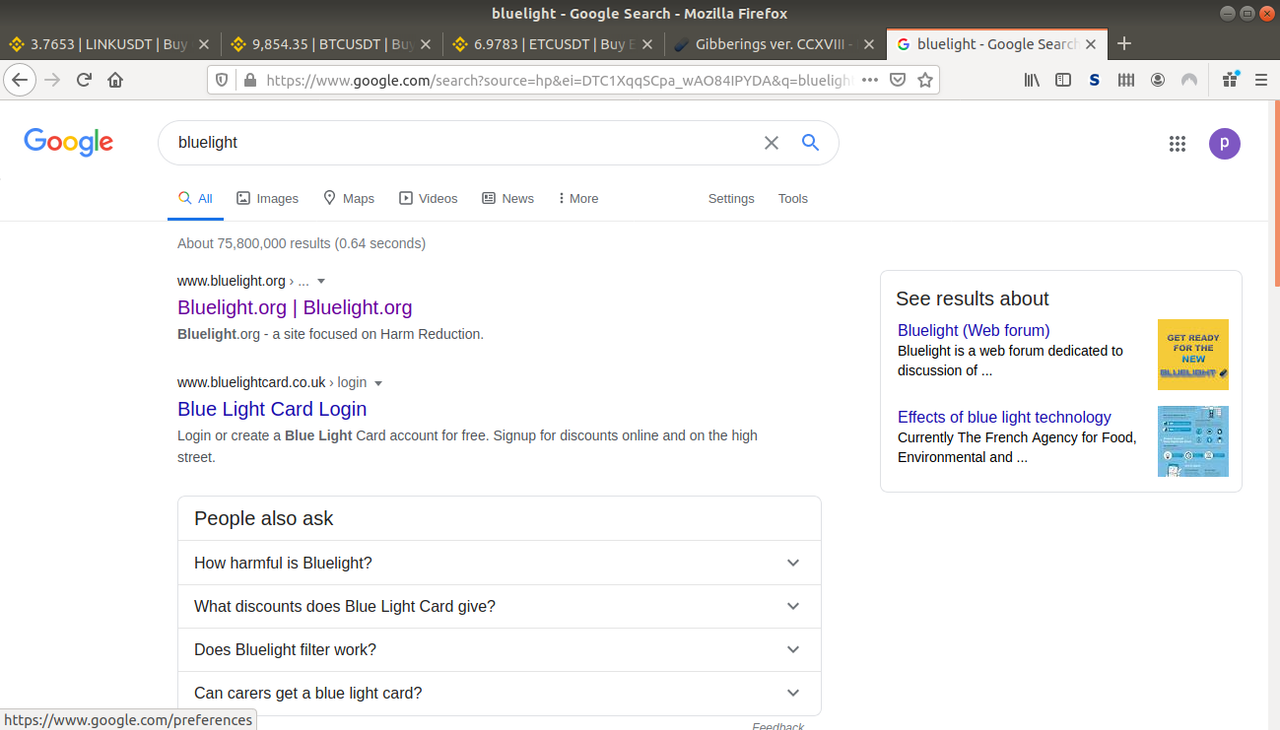Expand 'How harmful is Bluelight?'

pyautogui.click(x=499, y=563)
